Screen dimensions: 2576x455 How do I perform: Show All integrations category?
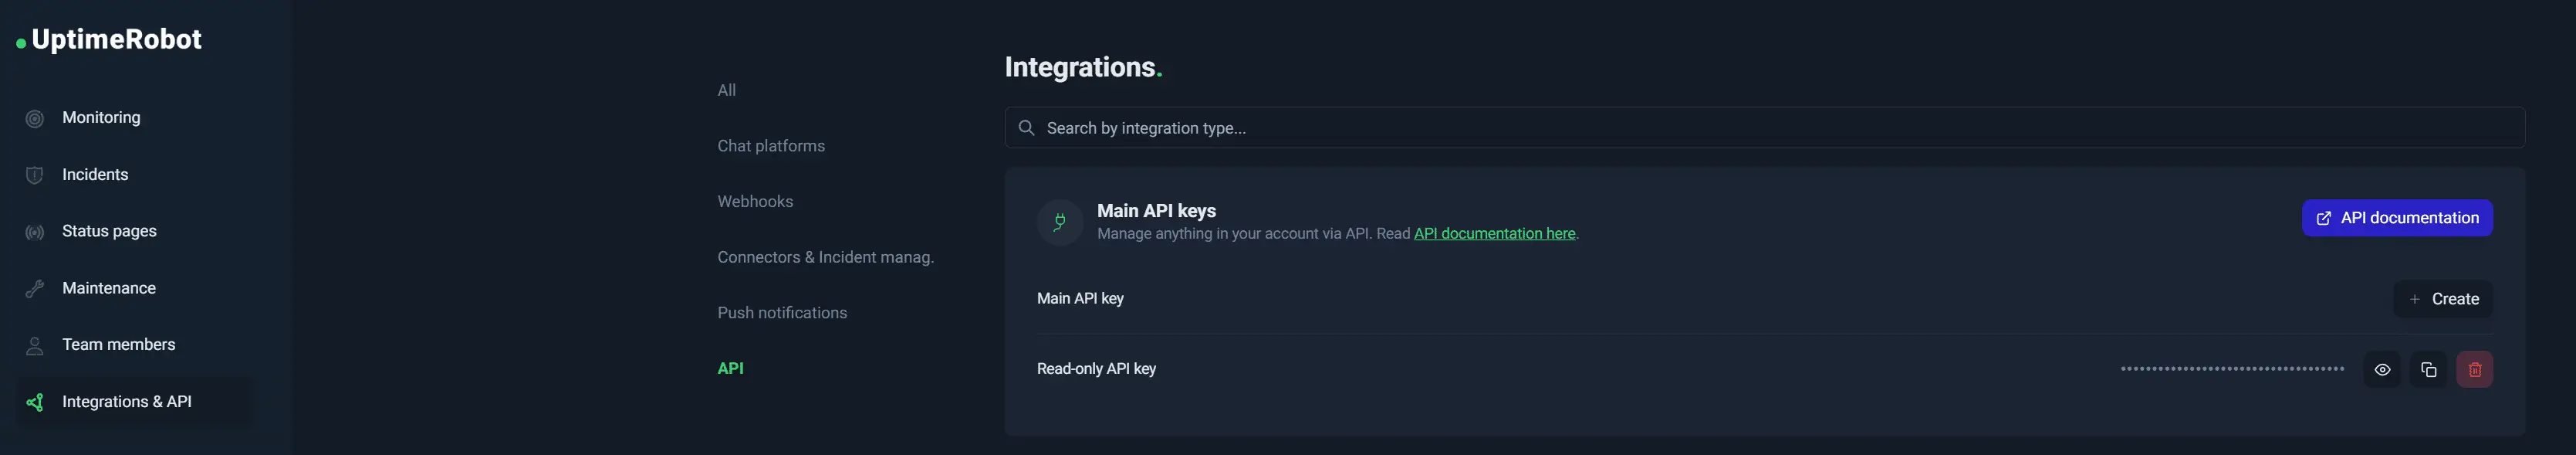726,90
